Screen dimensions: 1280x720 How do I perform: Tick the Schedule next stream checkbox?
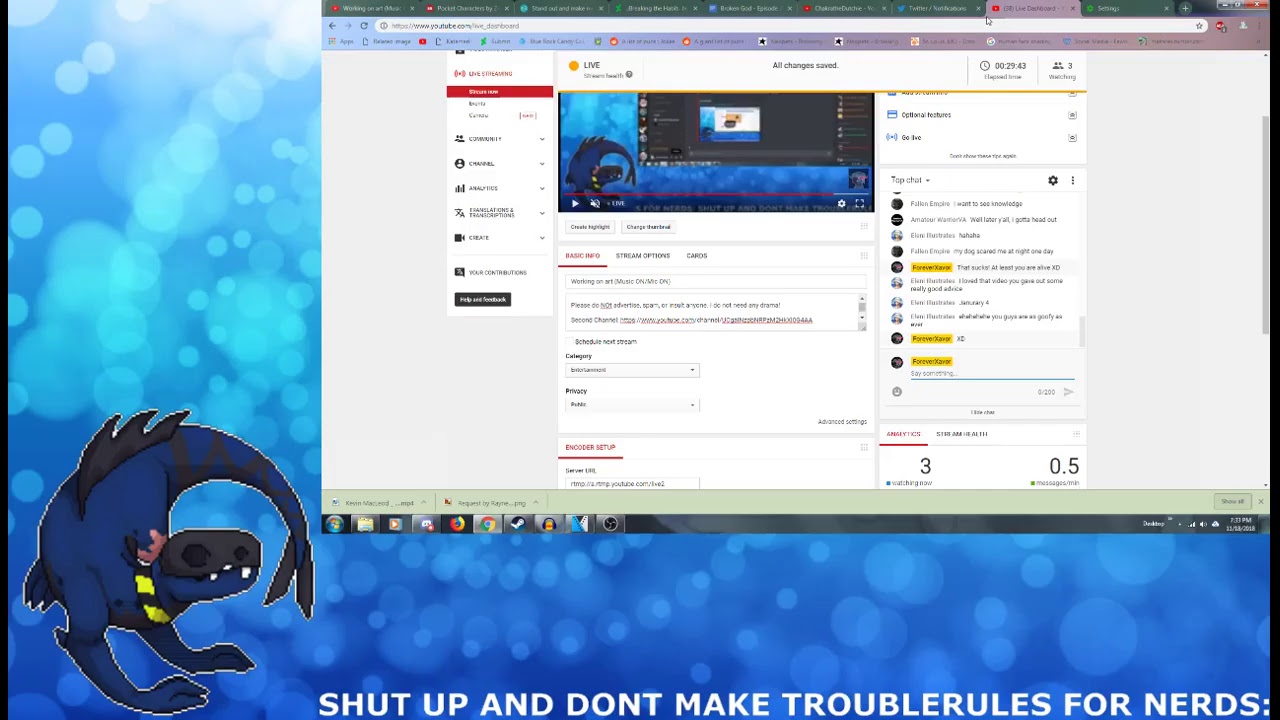click(570, 342)
